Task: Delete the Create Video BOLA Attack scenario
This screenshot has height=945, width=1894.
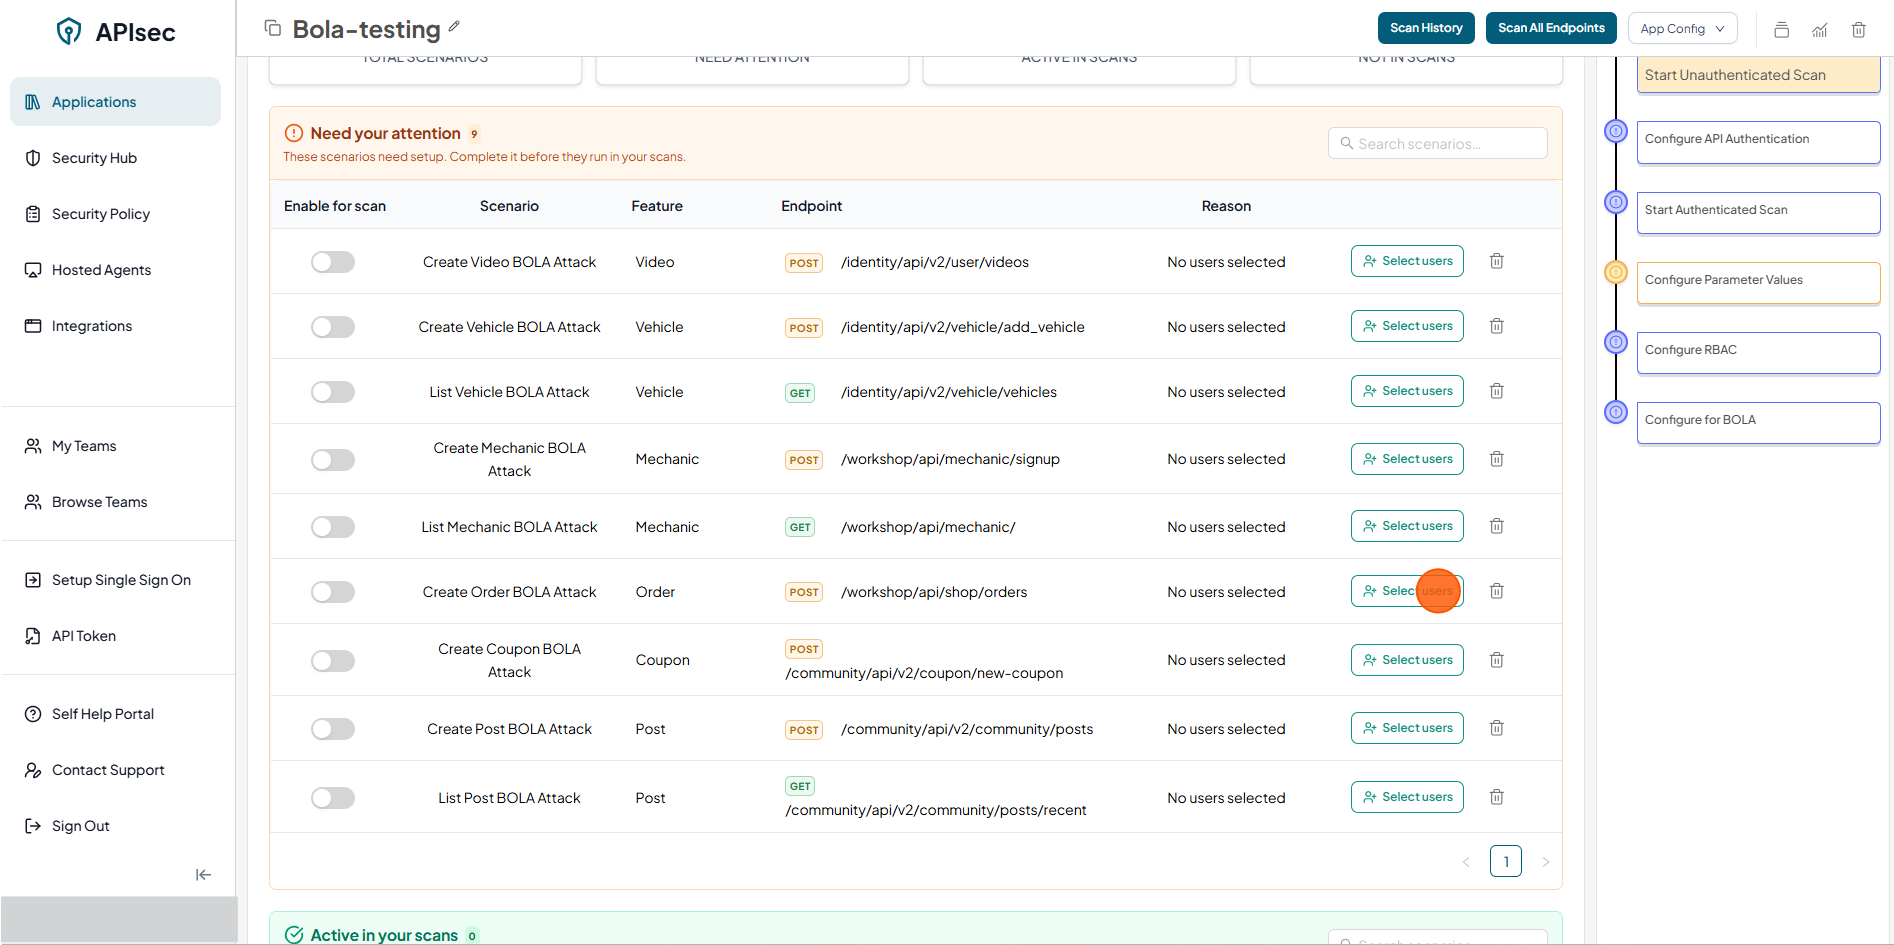Action: [1496, 261]
